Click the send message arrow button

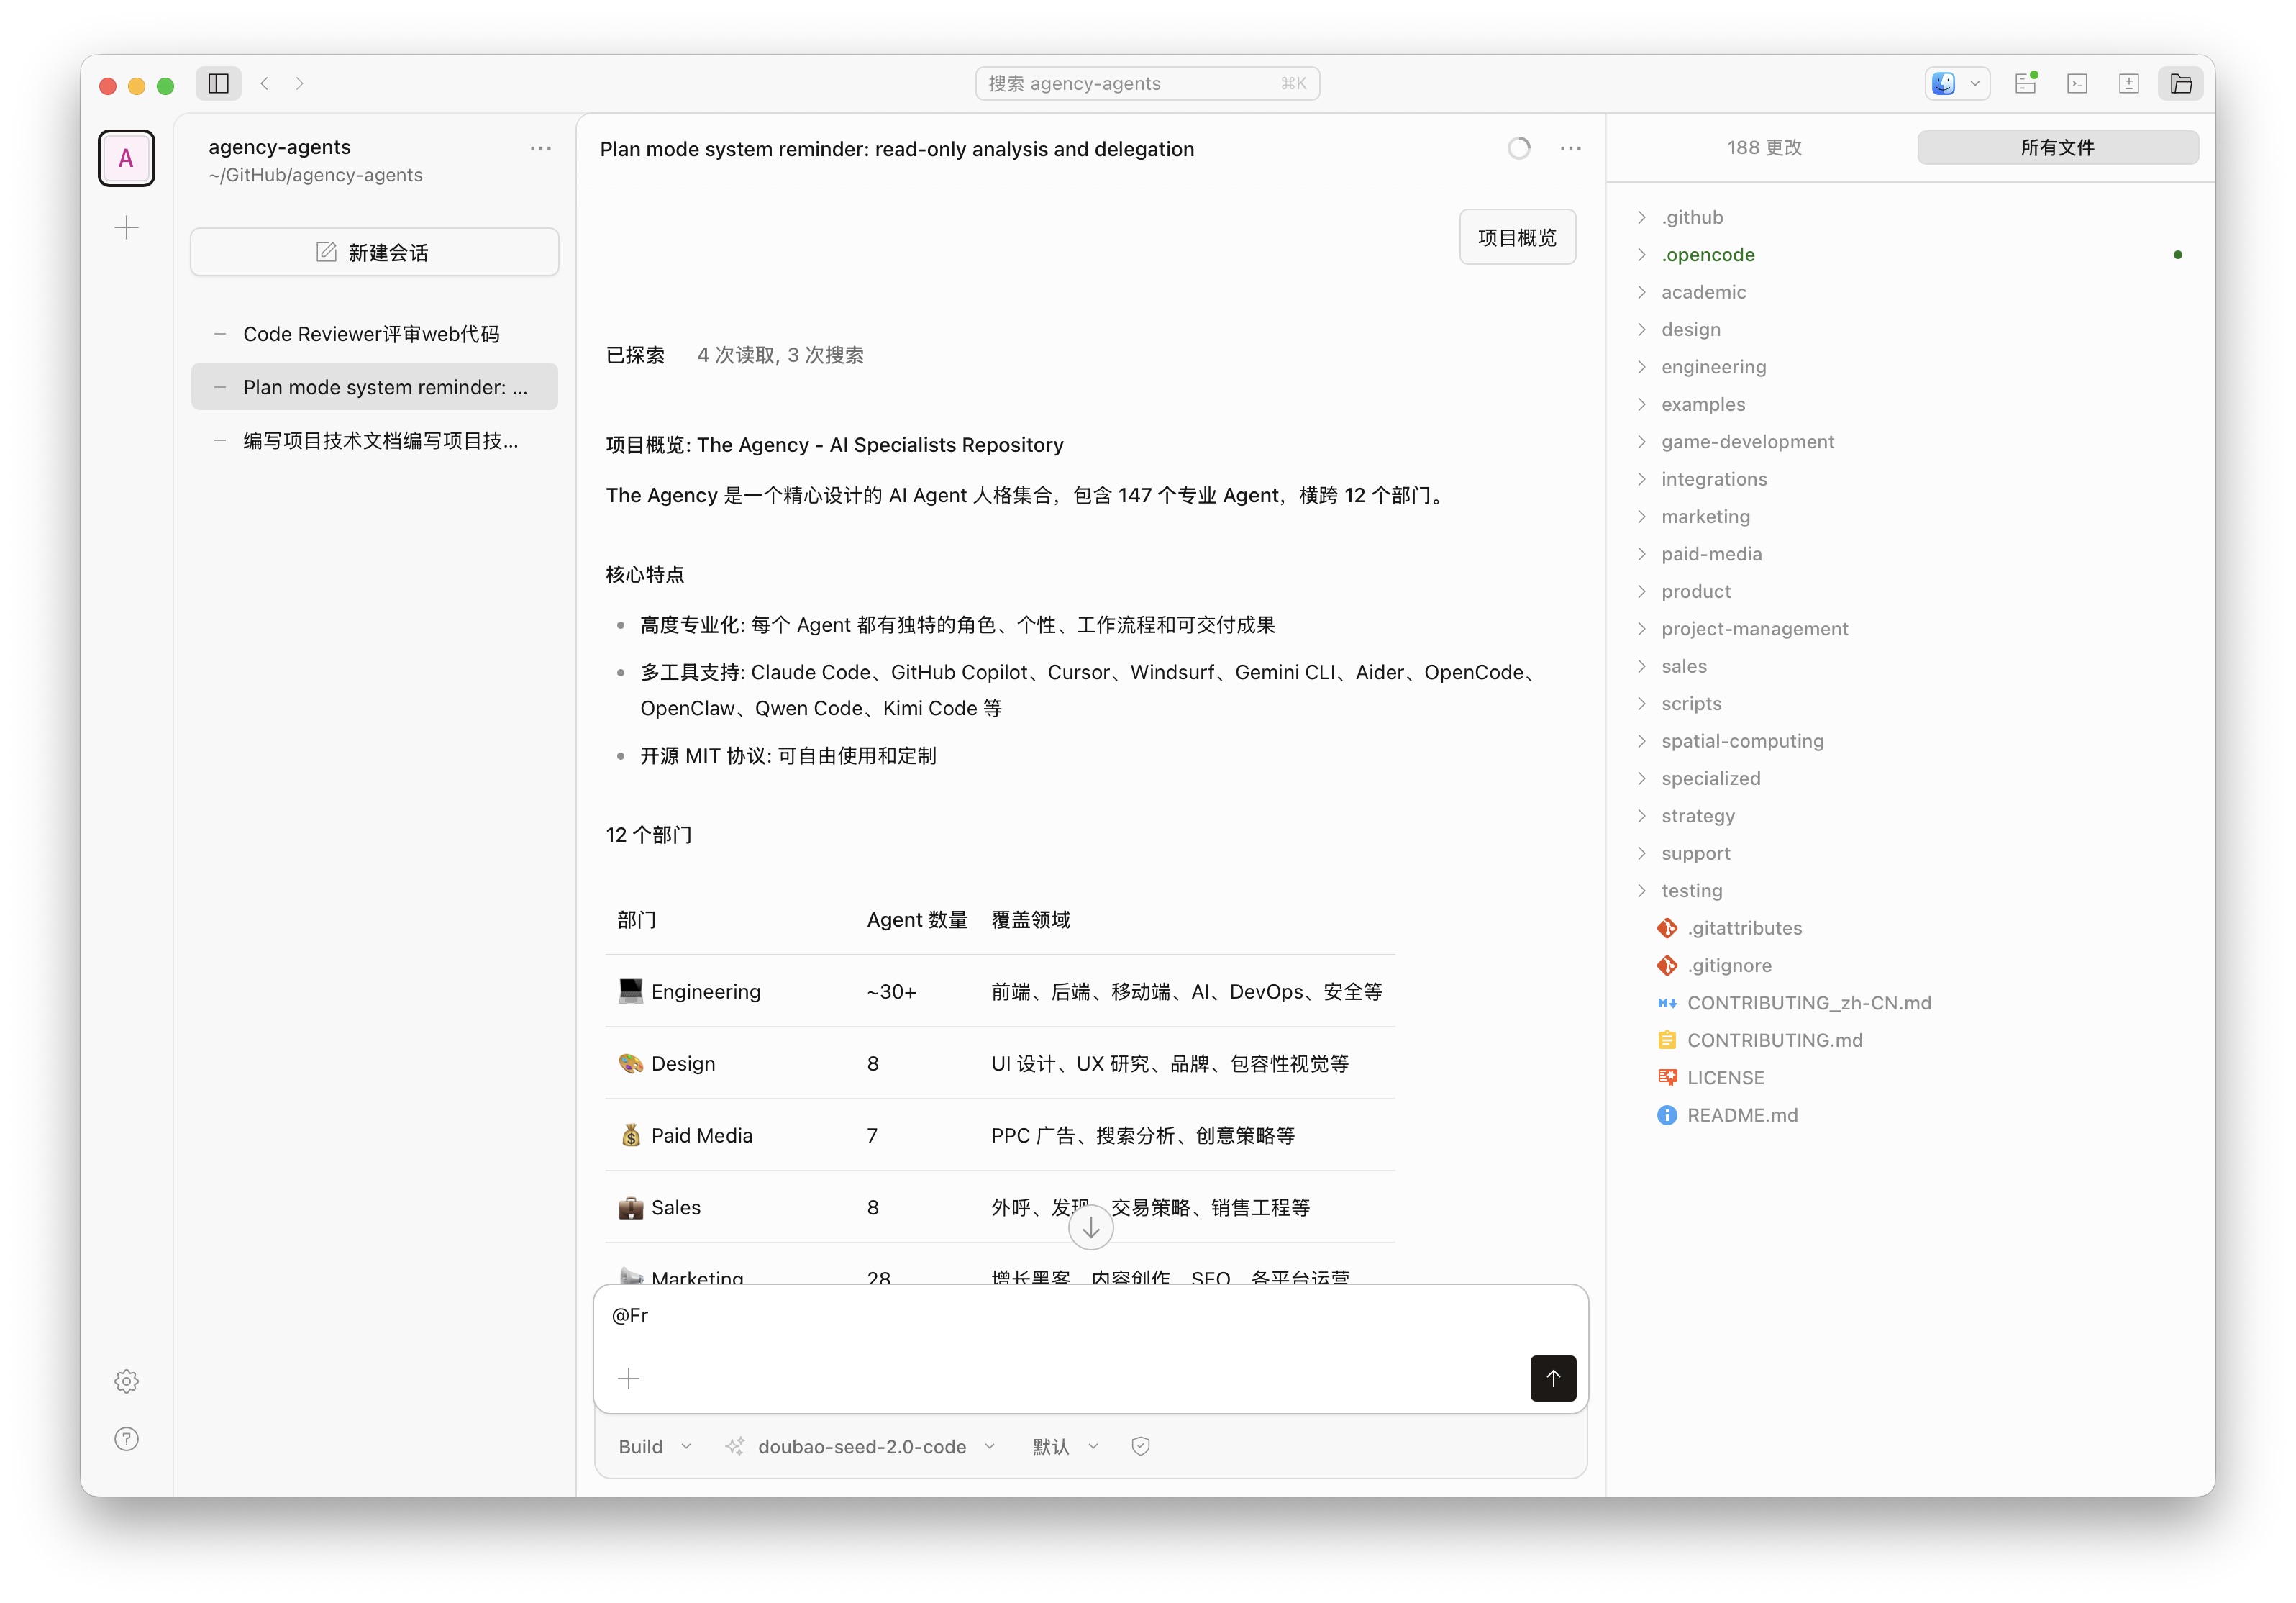(1552, 1378)
